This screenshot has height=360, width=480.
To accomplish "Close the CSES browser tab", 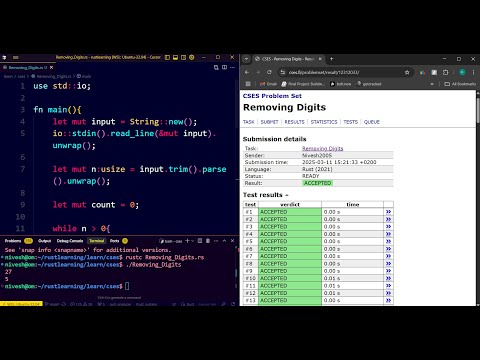I will coord(320,59).
